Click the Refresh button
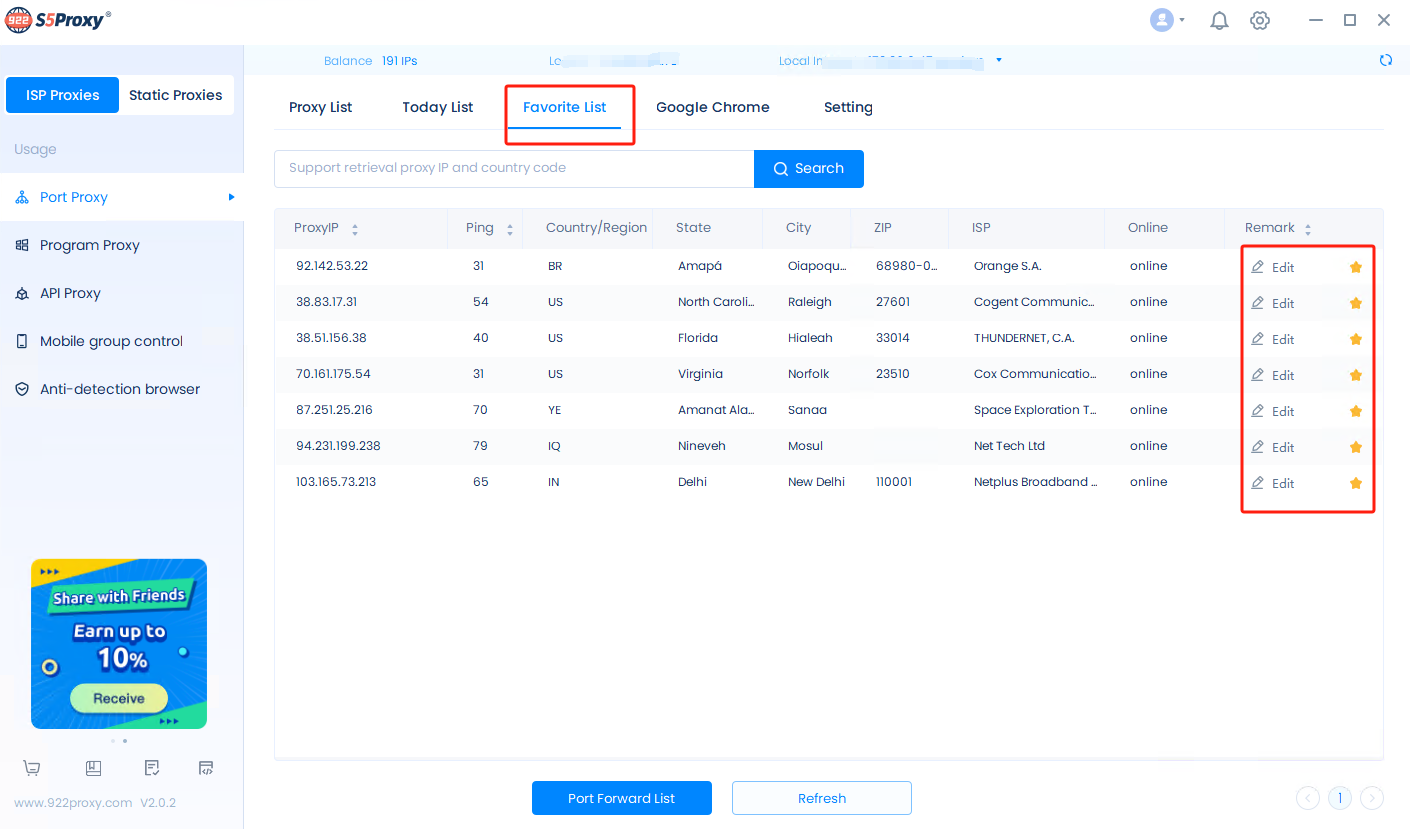The height and width of the screenshot is (829, 1410). click(822, 798)
